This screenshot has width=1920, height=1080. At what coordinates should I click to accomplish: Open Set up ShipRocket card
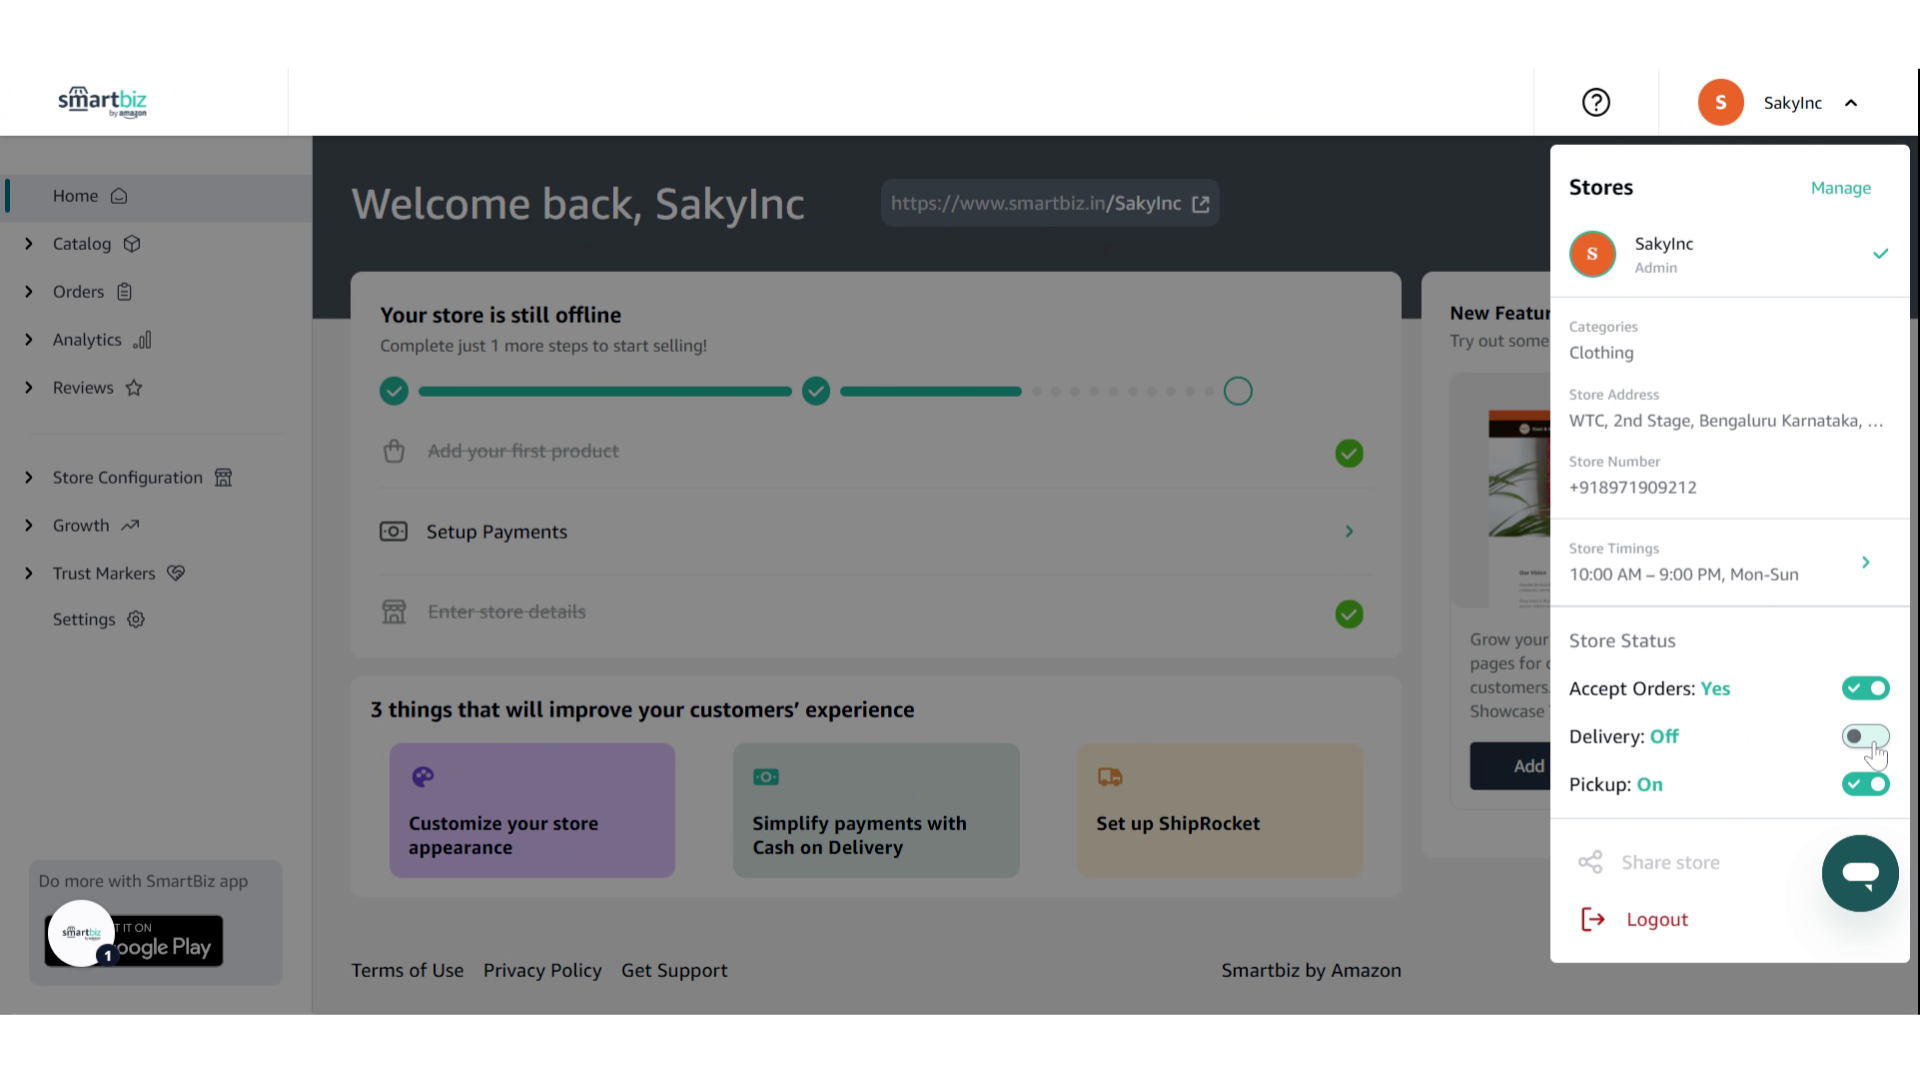click(1219, 810)
